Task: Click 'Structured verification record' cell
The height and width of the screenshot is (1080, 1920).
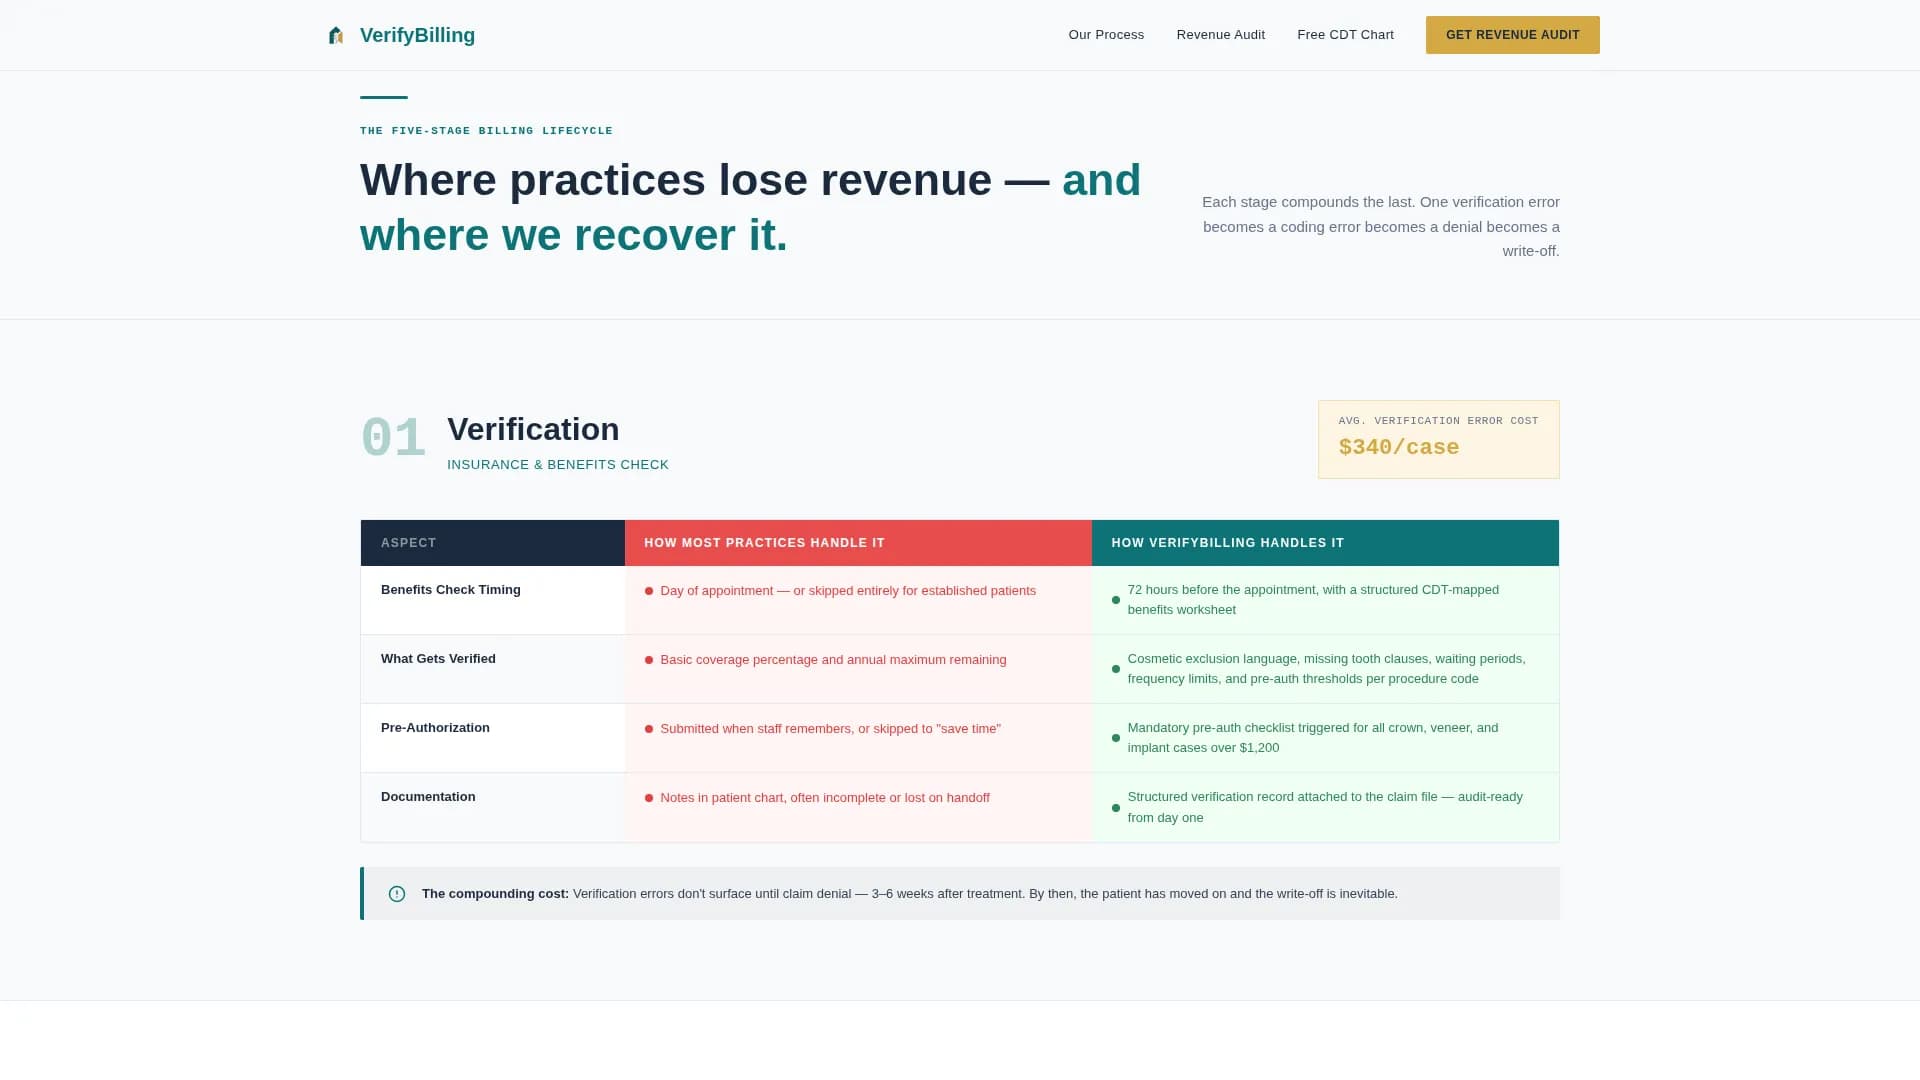Action: coord(1325,807)
